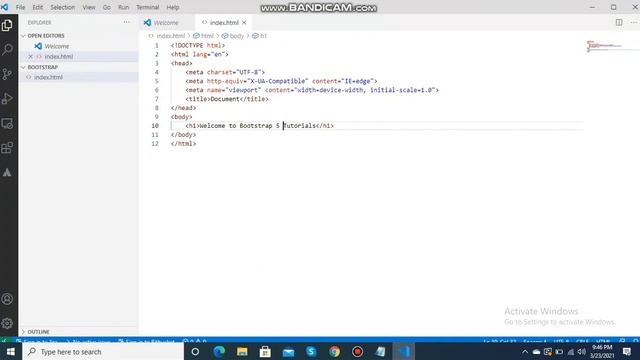Screen dimensions: 640x360
Task: Click the <!DOCTYPE html> line of code
Action: point(198,45)
